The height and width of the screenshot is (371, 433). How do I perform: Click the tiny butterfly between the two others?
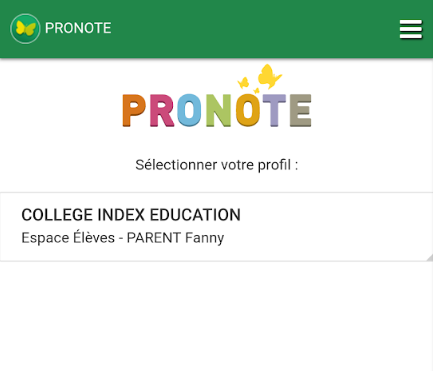coord(256,90)
